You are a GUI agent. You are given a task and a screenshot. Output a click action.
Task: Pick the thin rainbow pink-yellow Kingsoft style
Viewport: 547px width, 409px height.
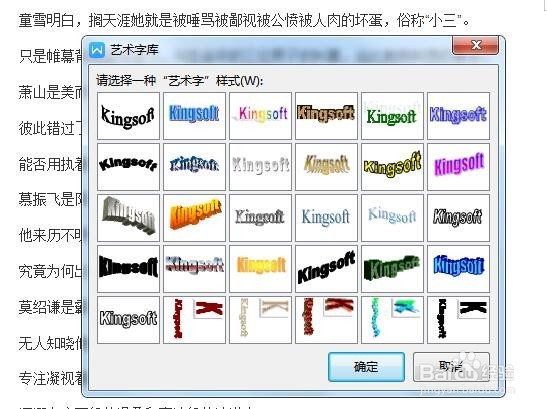(260, 116)
